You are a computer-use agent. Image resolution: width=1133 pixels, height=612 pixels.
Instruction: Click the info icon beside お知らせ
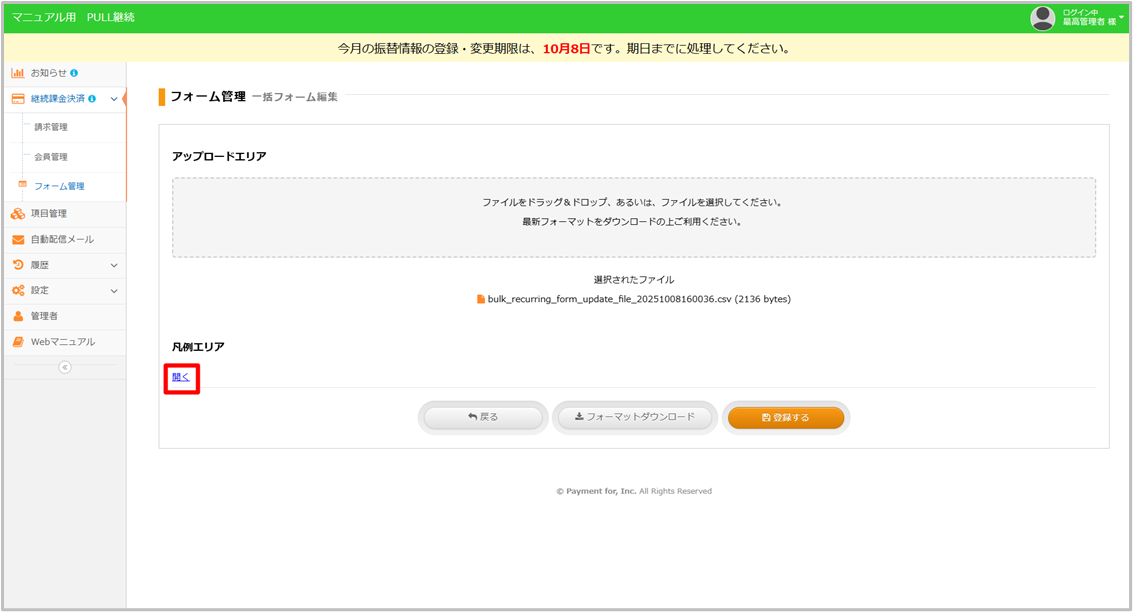(x=74, y=73)
